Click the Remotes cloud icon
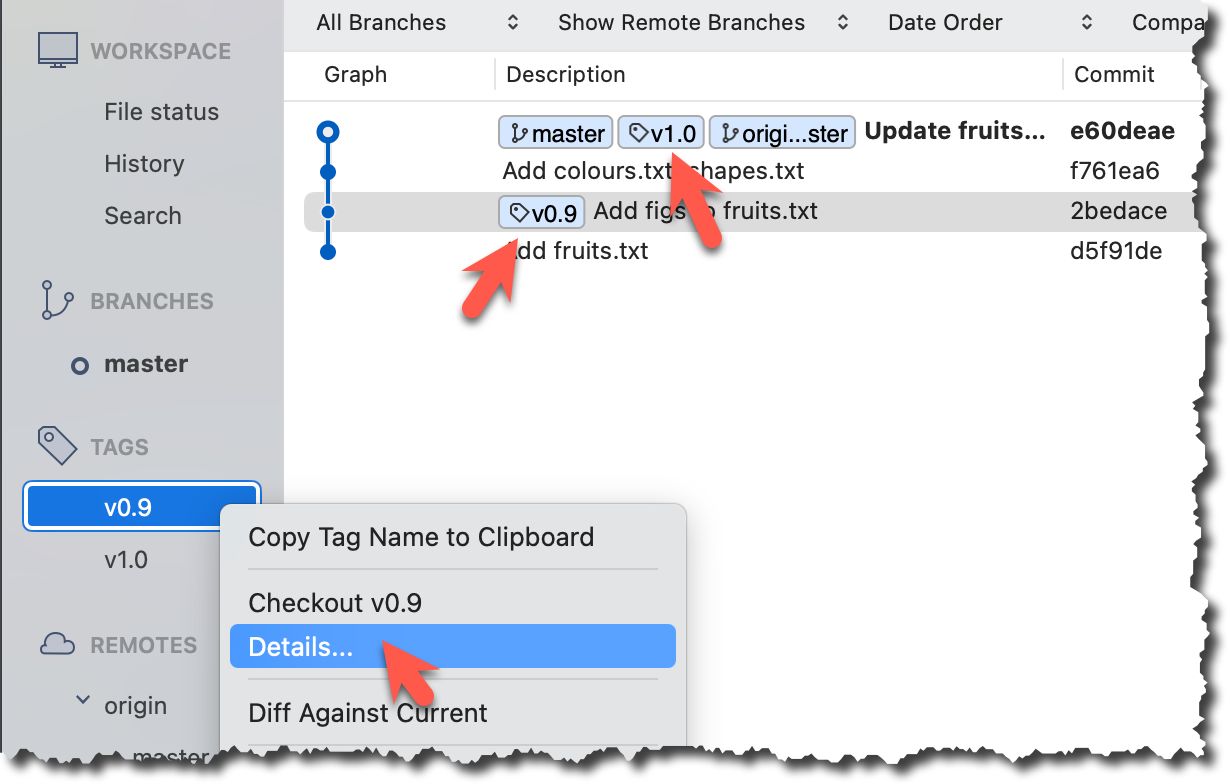This screenshot has width=1230, height=784. [57, 645]
